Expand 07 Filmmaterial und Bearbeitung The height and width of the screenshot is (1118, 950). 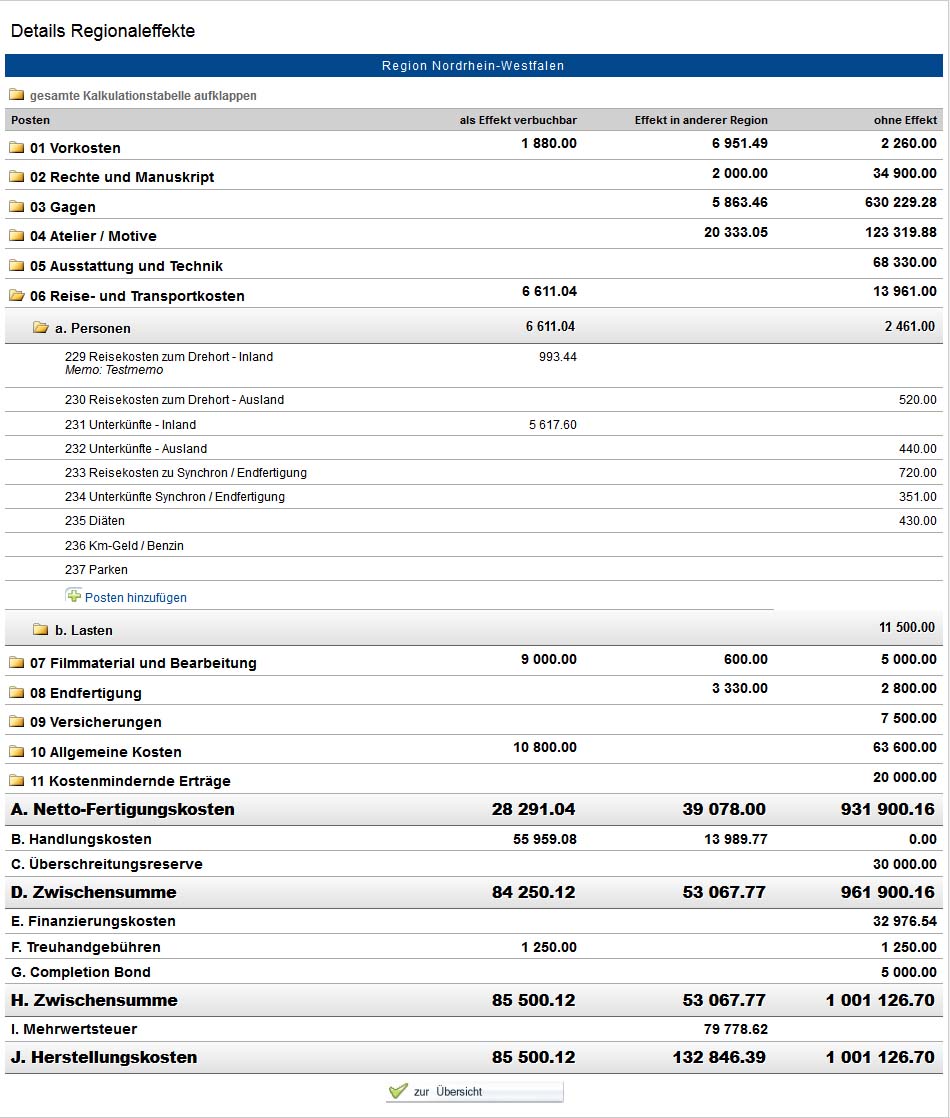coord(143,663)
